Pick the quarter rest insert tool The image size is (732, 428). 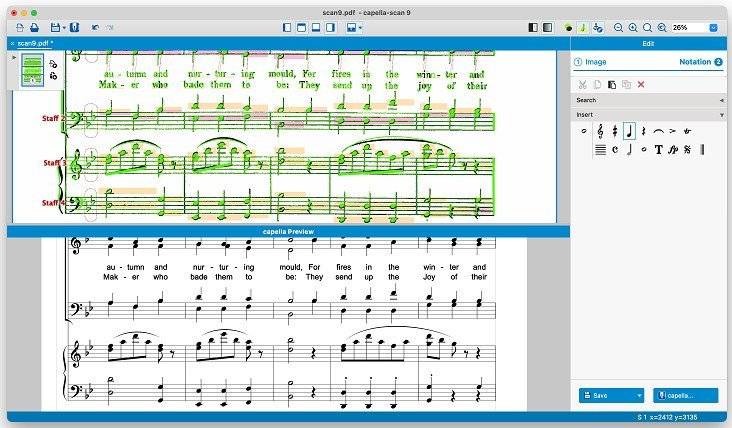click(x=643, y=130)
